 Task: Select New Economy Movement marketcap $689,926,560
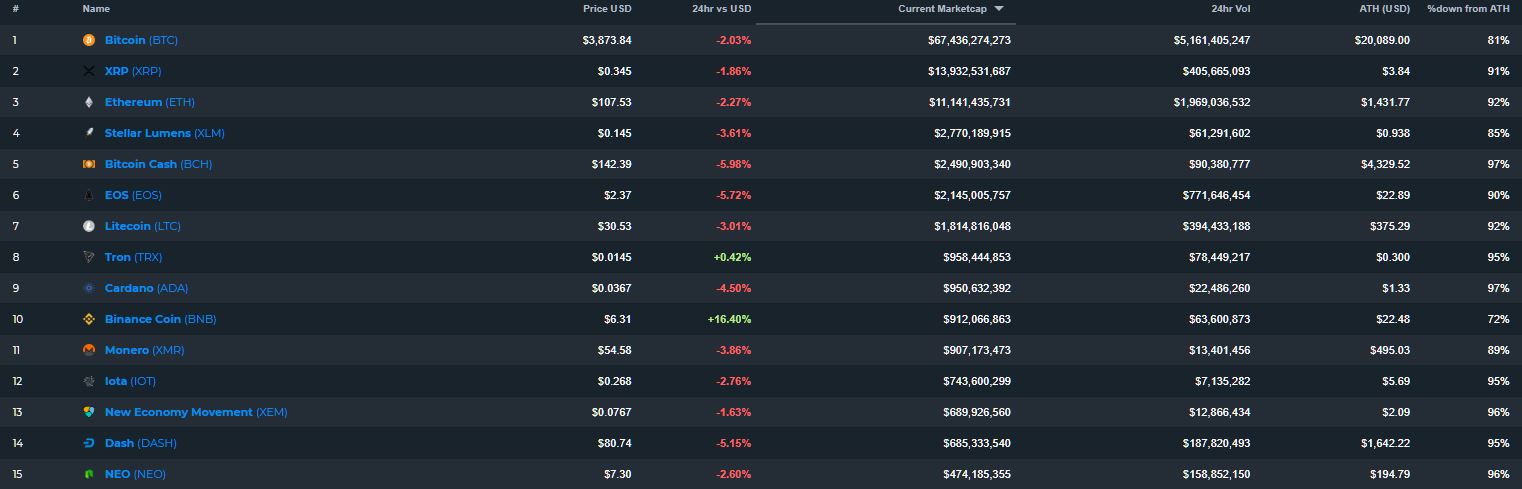pos(975,412)
